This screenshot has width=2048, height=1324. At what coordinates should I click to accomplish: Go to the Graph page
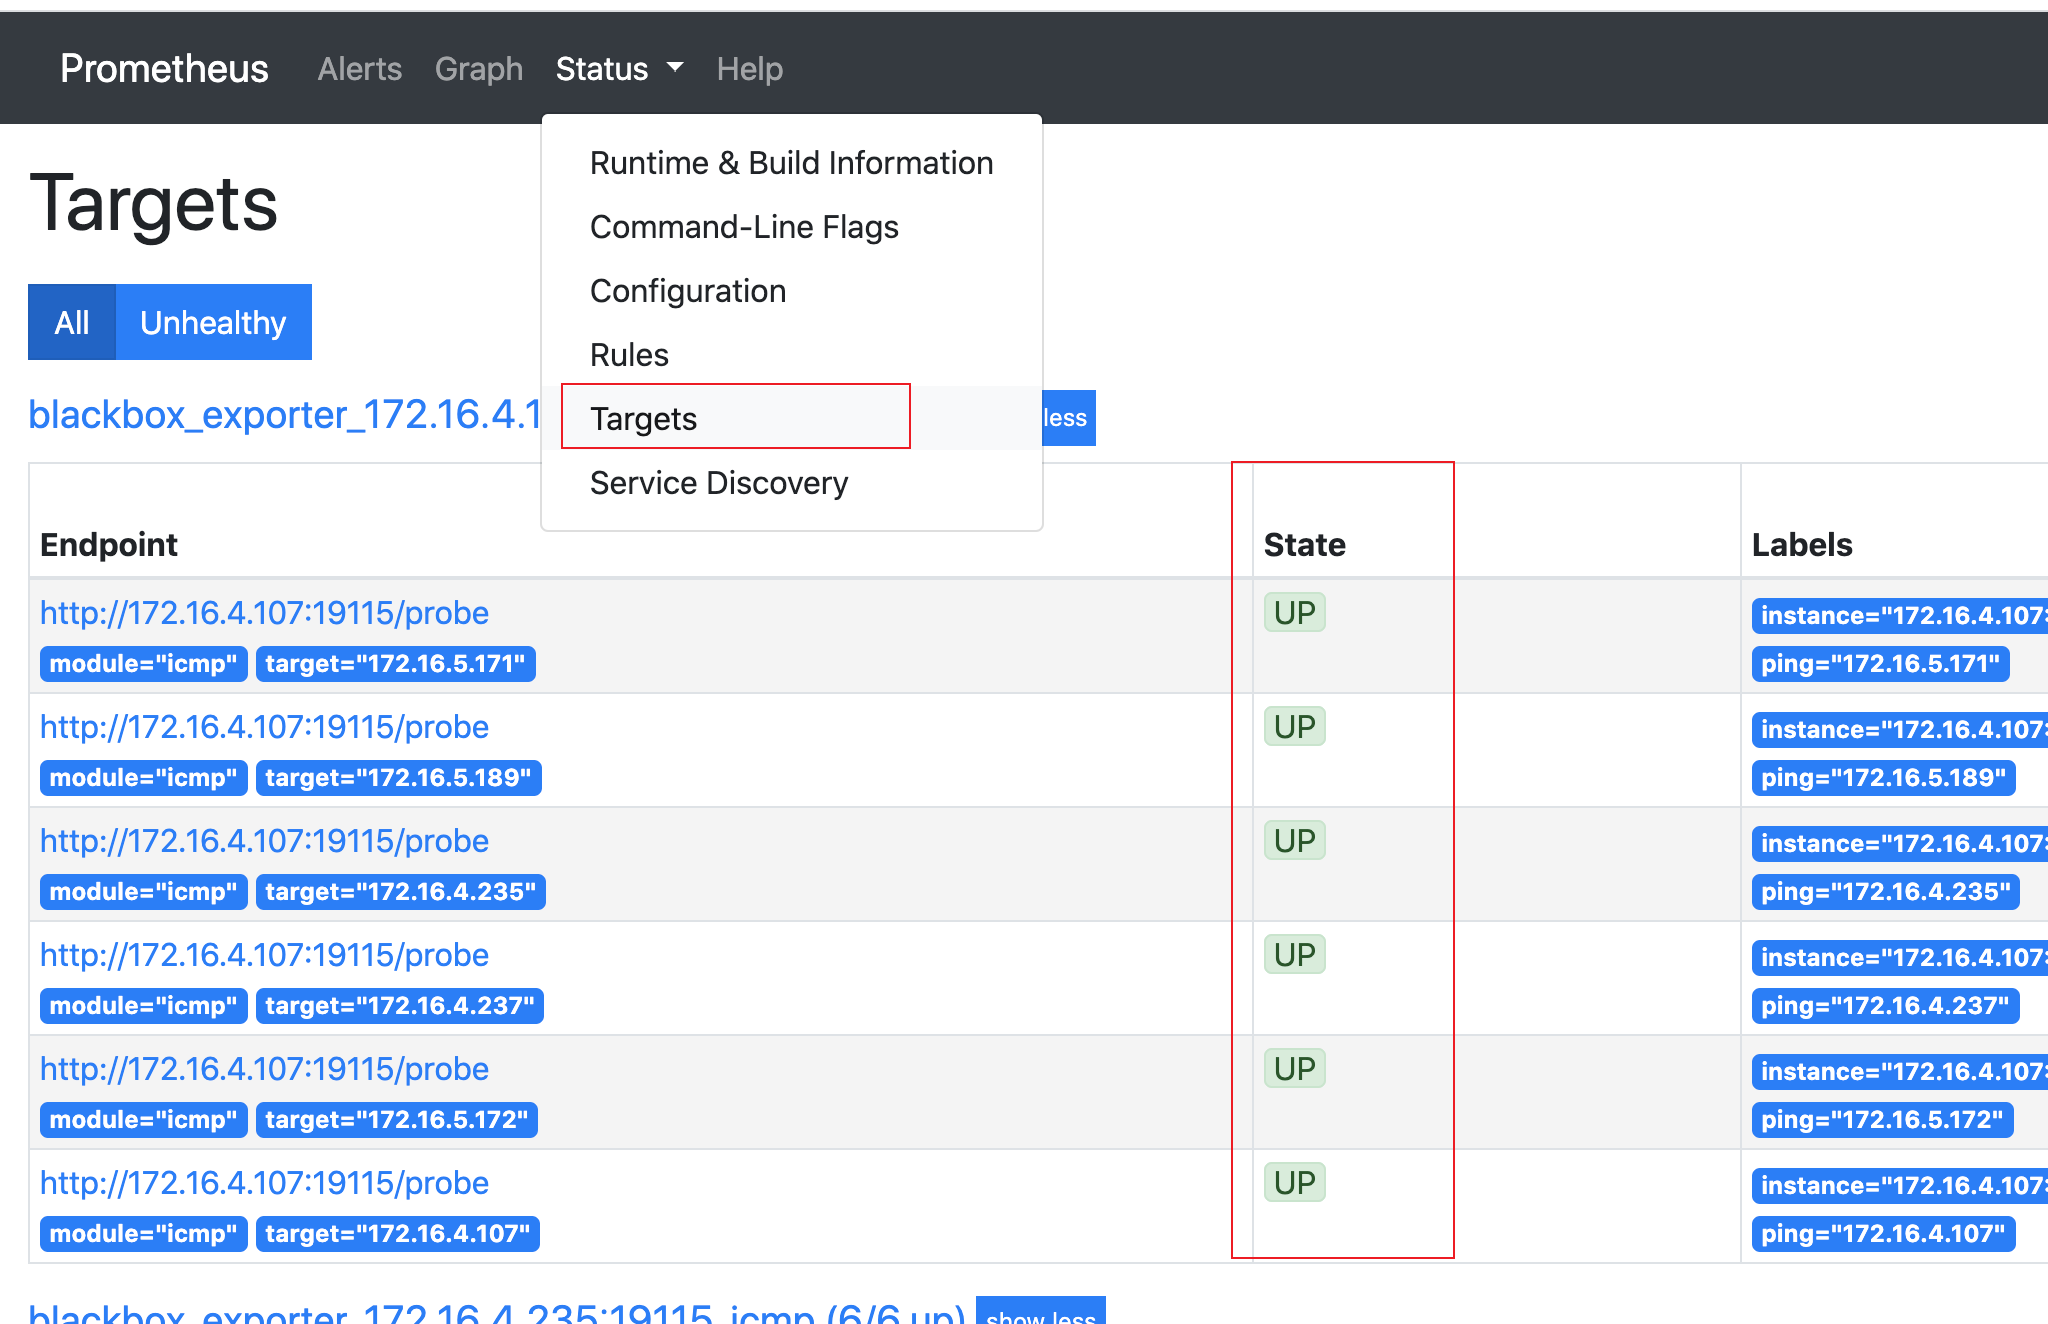point(478,69)
